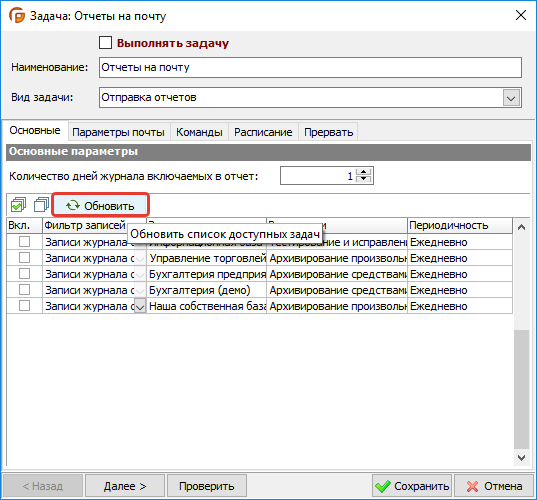The height and width of the screenshot is (500, 537).
Task: Enable the Выполнять задачу checkbox
Action: [x=105, y=43]
